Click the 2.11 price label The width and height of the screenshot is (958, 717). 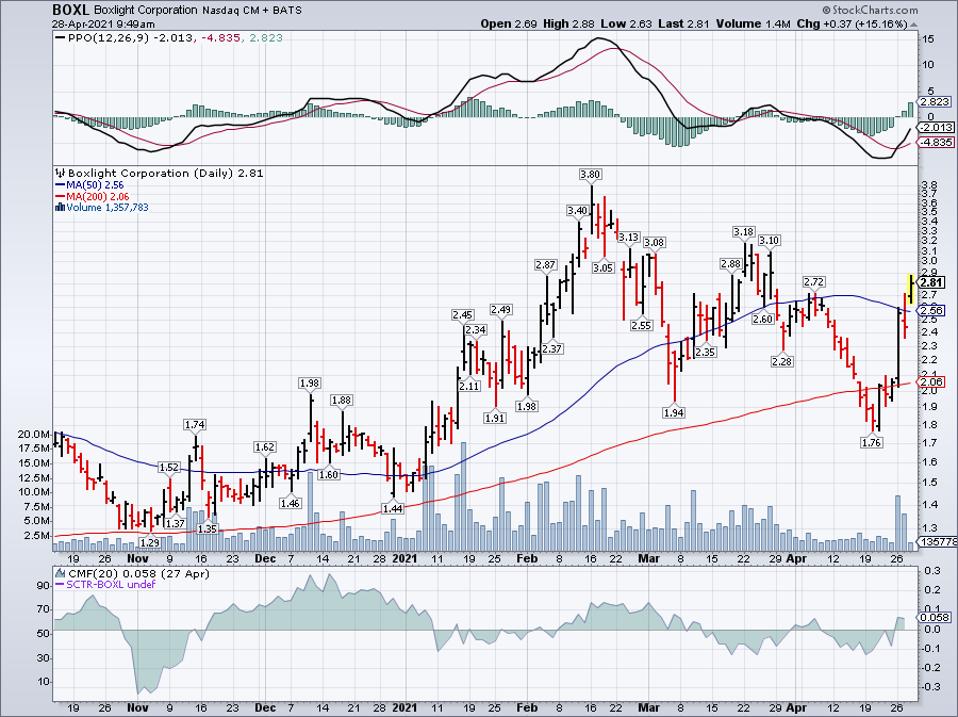coord(469,386)
